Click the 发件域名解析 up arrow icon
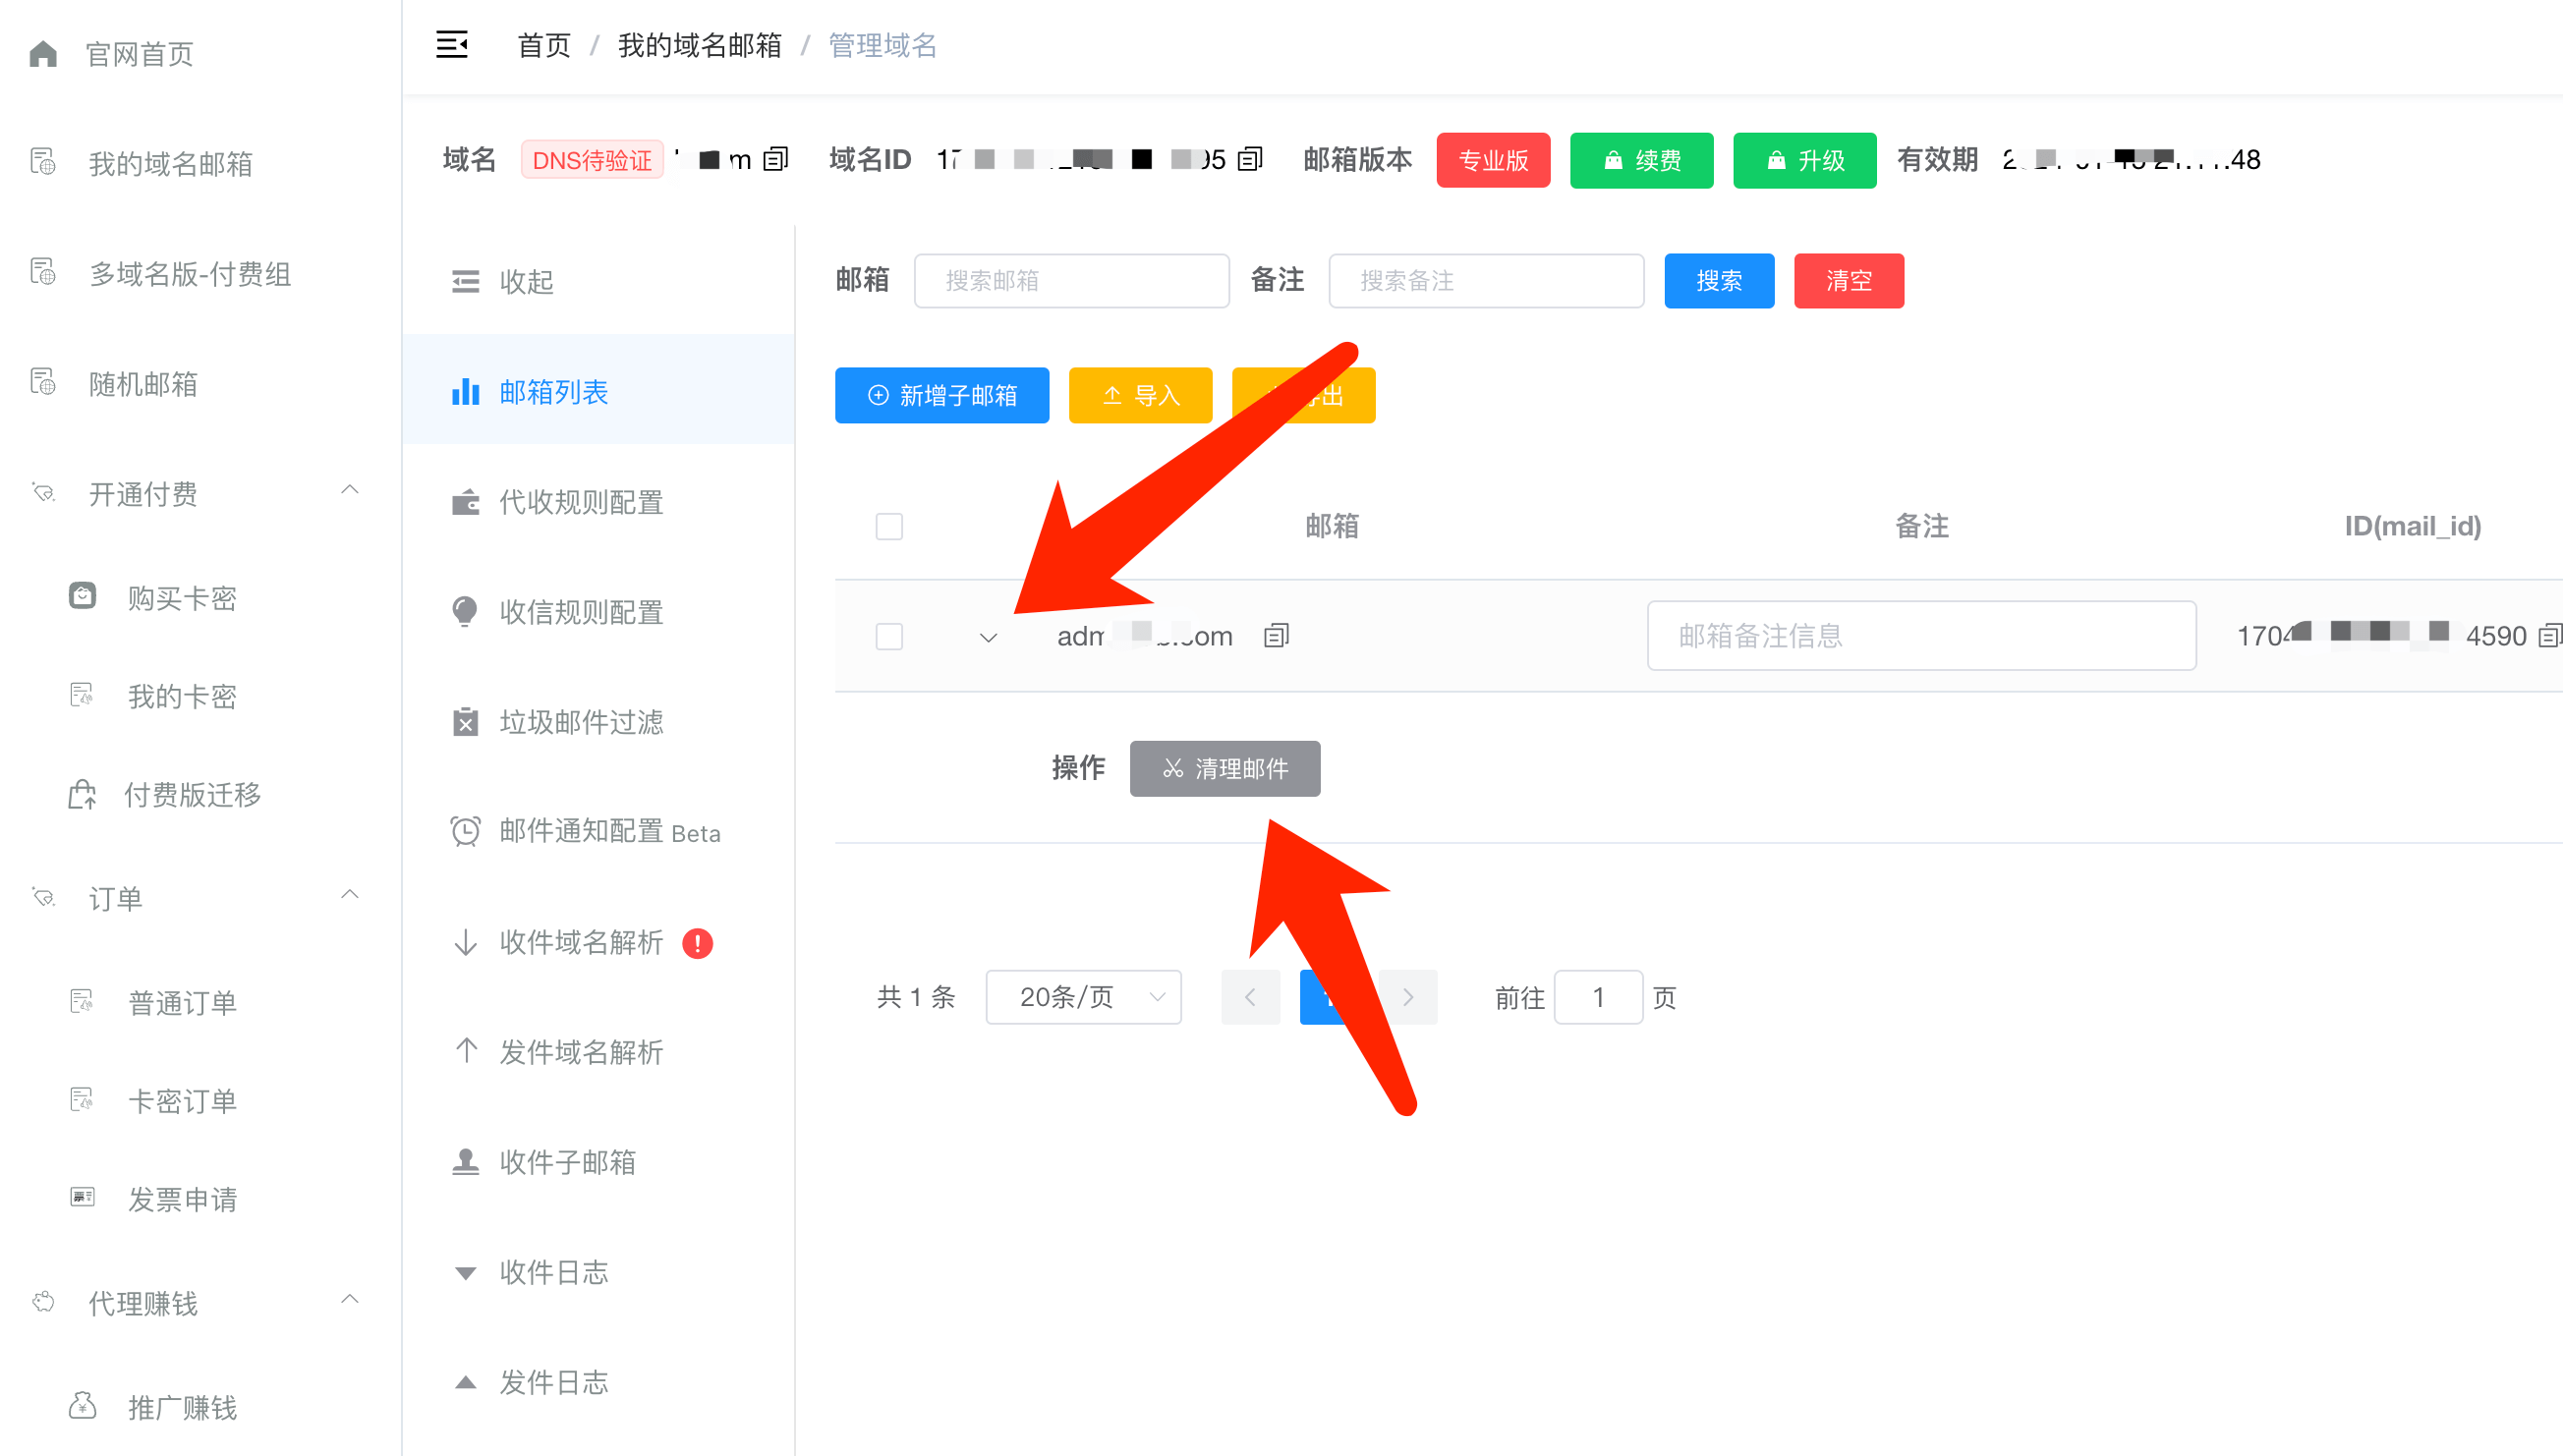Screen dimensions: 2563x1456 click(x=465, y=1050)
